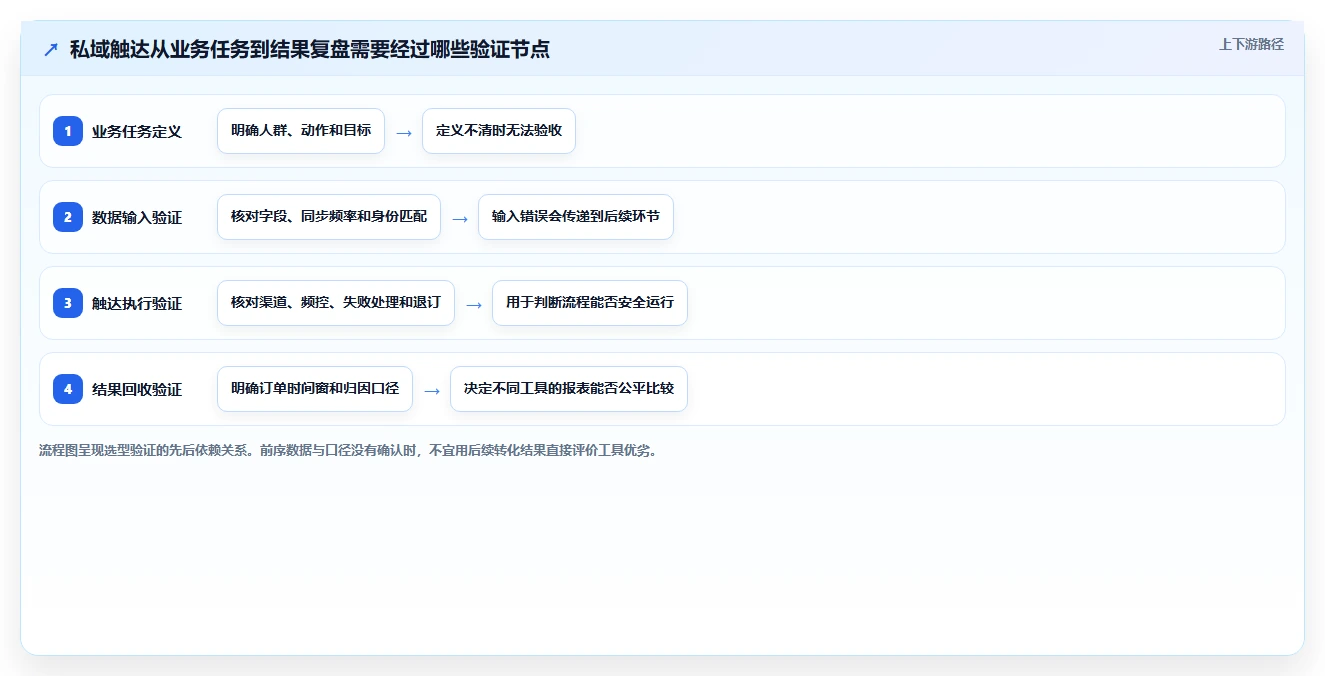Viewport: 1325px width, 676px height.
Task: Select the 触达执行验证 step label
Action: tap(137, 303)
